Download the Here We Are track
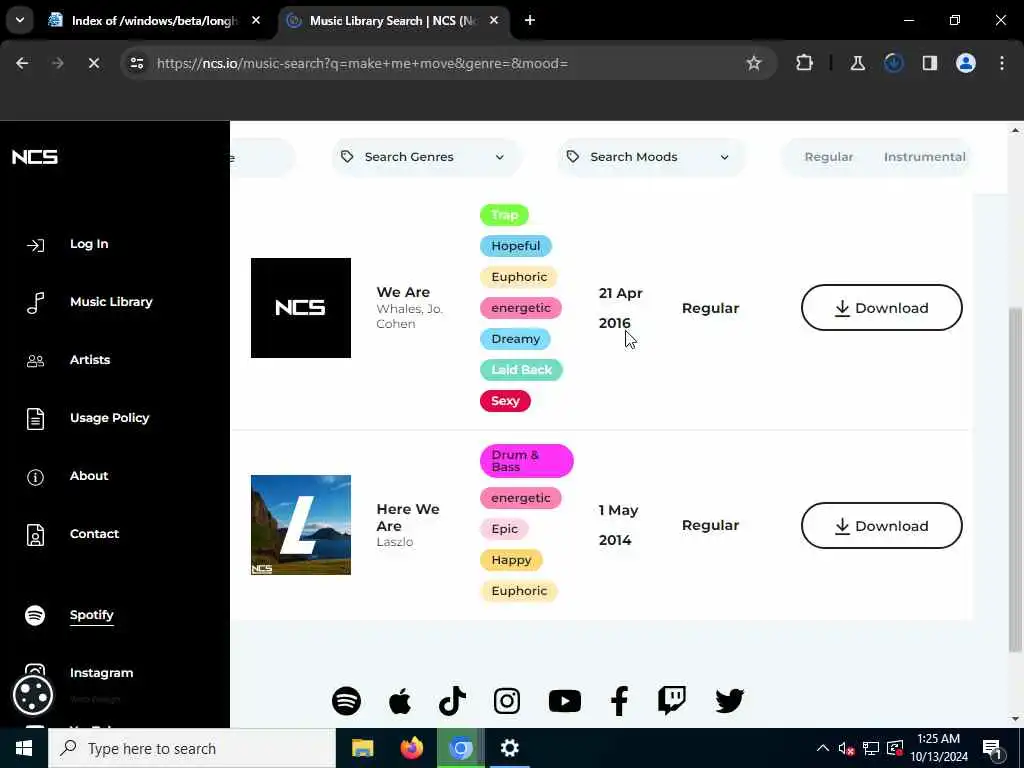The height and width of the screenshot is (768, 1024). tap(882, 526)
